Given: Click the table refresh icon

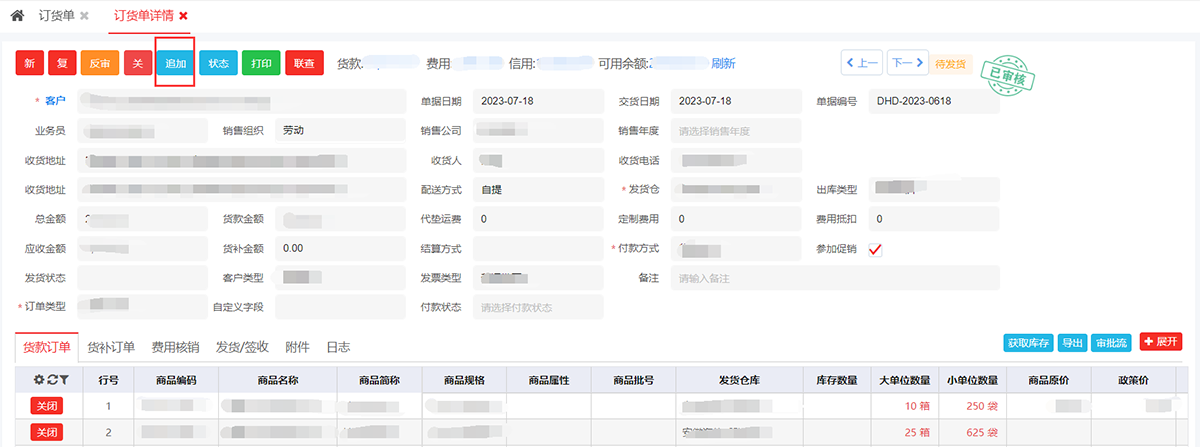Looking at the screenshot, I should tap(51, 380).
